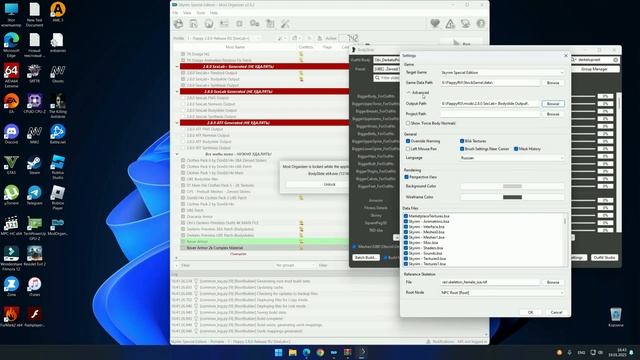Uncheck the Mask History option
The width and height of the screenshot is (640, 360).
click(516, 149)
